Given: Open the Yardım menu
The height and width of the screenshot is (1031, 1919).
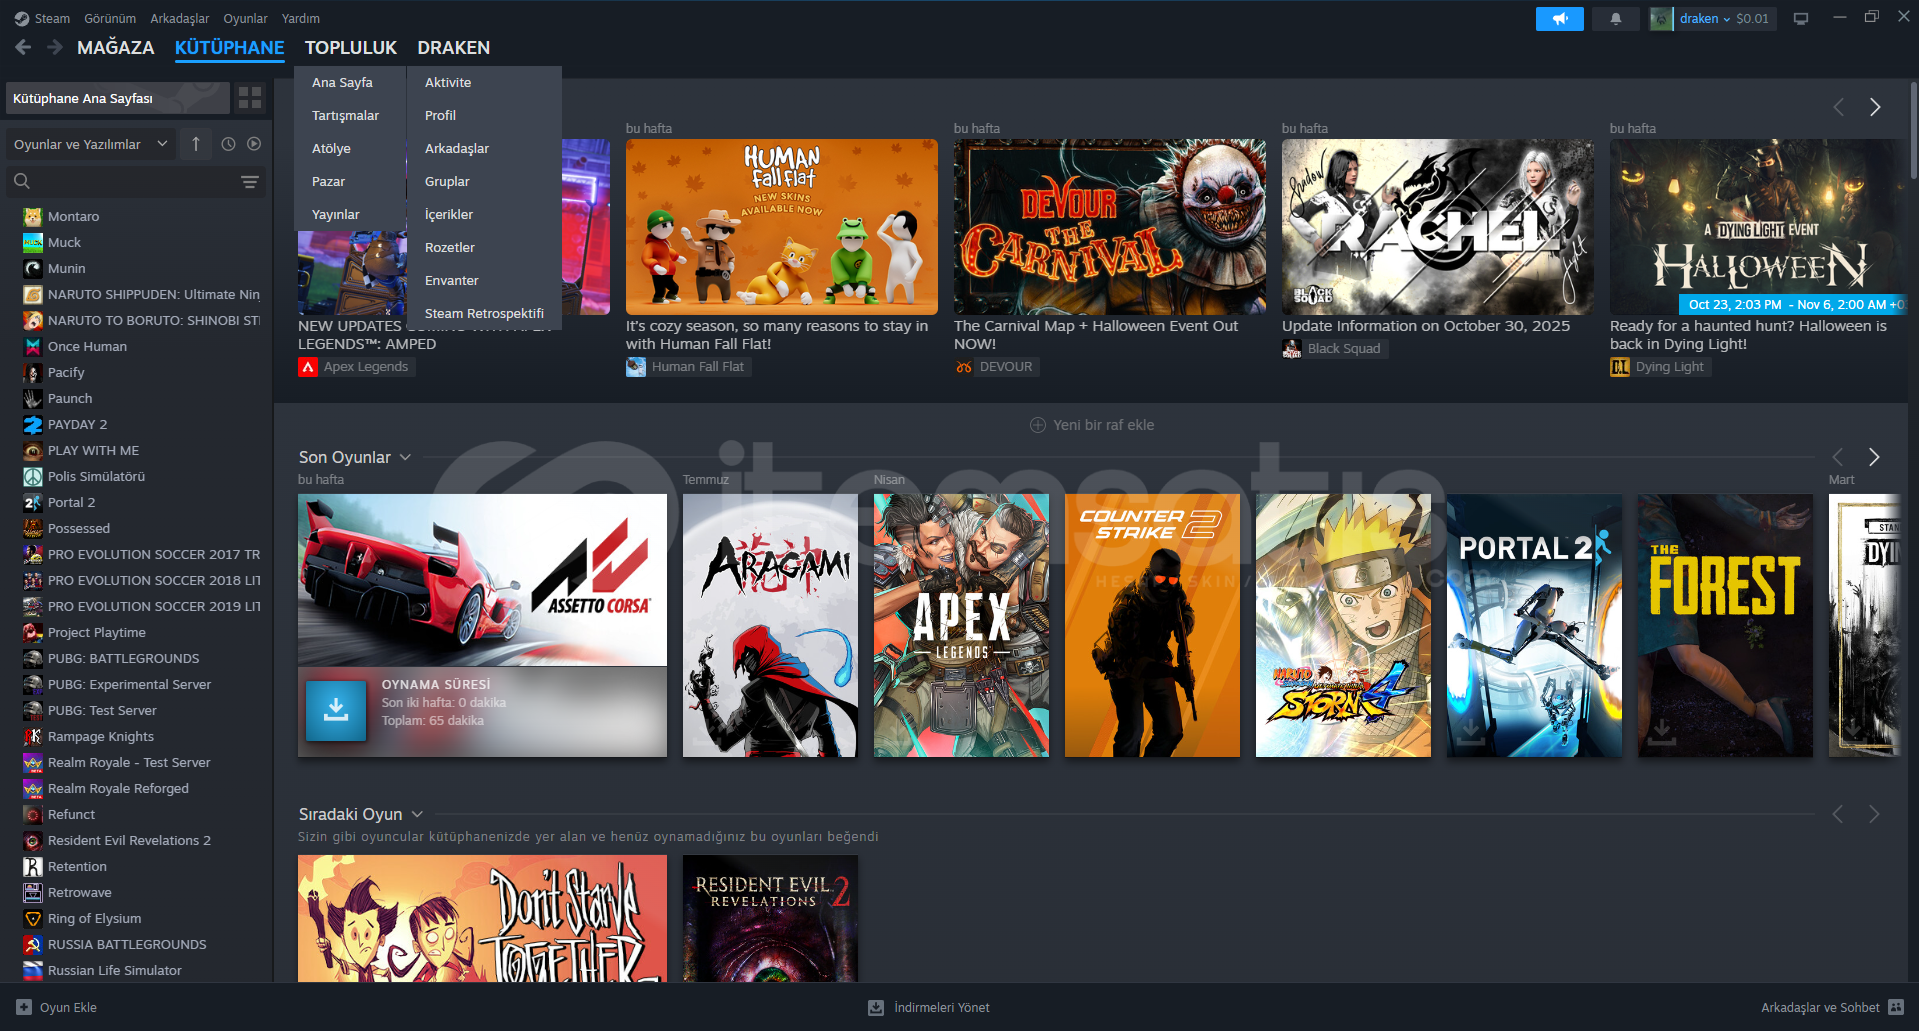Looking at the screenshot, I should 301,19.
